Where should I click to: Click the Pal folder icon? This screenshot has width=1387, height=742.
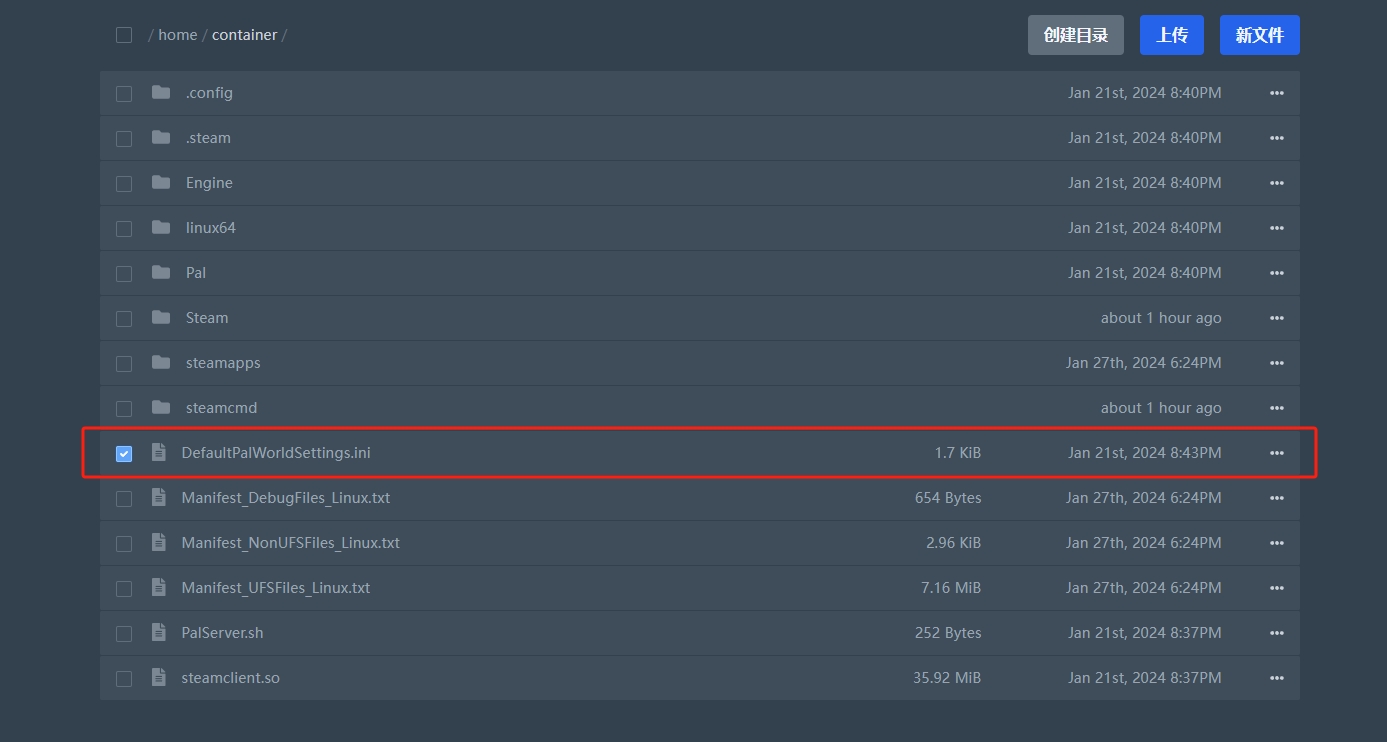pyautogui.click(x=161, y=272)
